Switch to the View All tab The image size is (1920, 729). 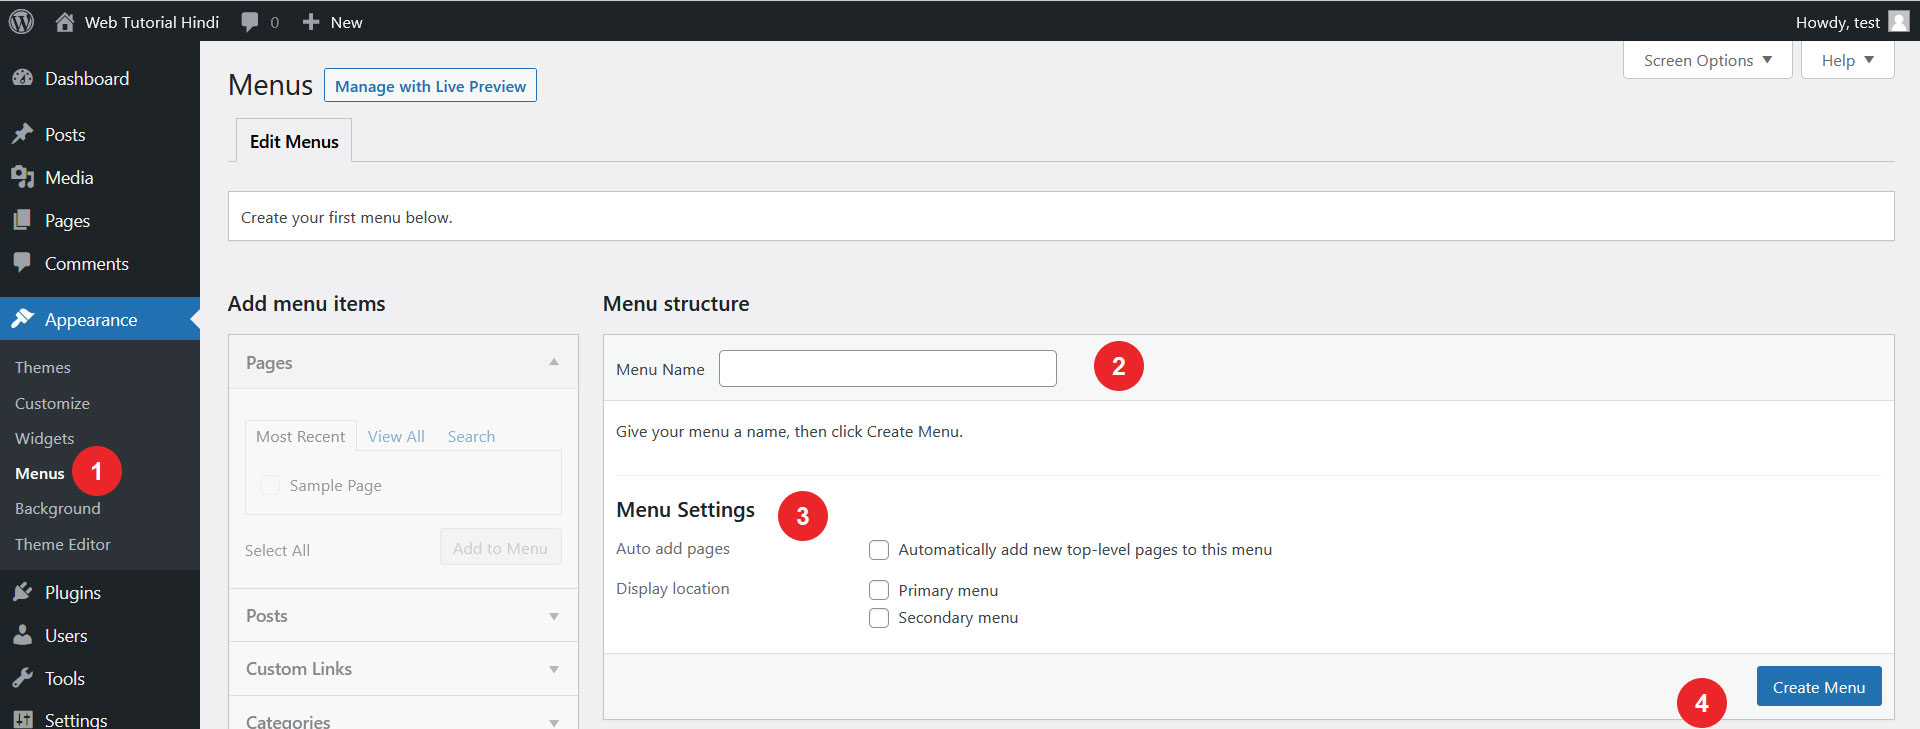click(396, 436)
